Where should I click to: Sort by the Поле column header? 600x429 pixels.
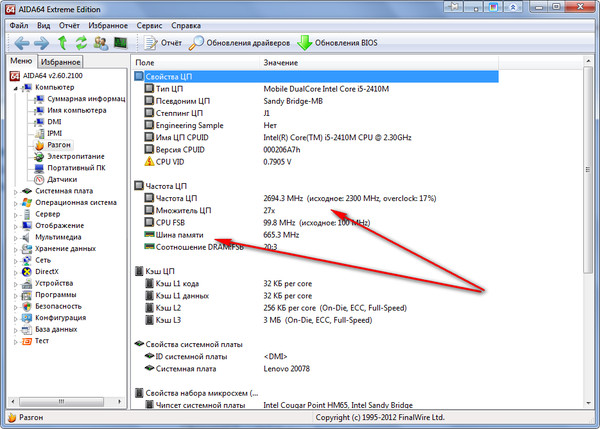click(196, 62)
